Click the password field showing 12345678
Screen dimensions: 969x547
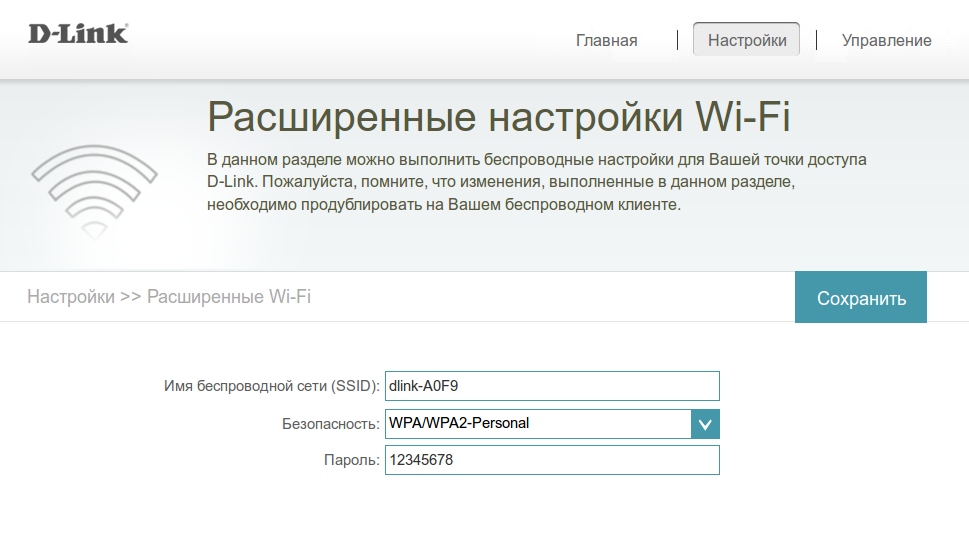click(x=551, y=460)
